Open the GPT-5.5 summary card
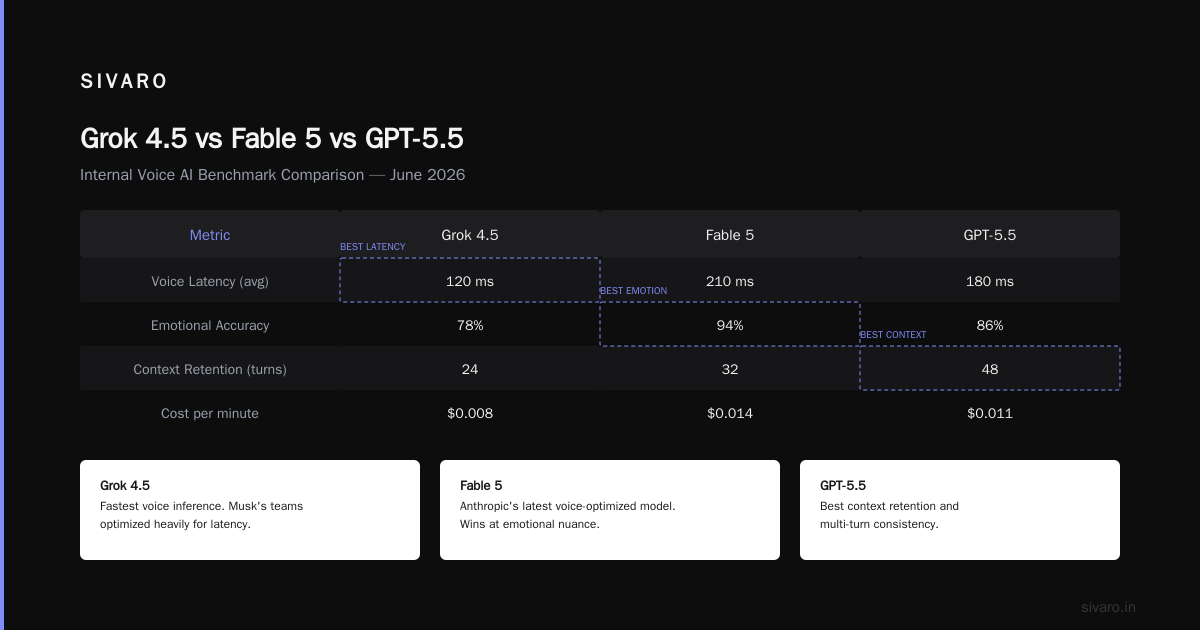Image resolution: width=1200 pixels, height=630 pixels. coord(960,510)
